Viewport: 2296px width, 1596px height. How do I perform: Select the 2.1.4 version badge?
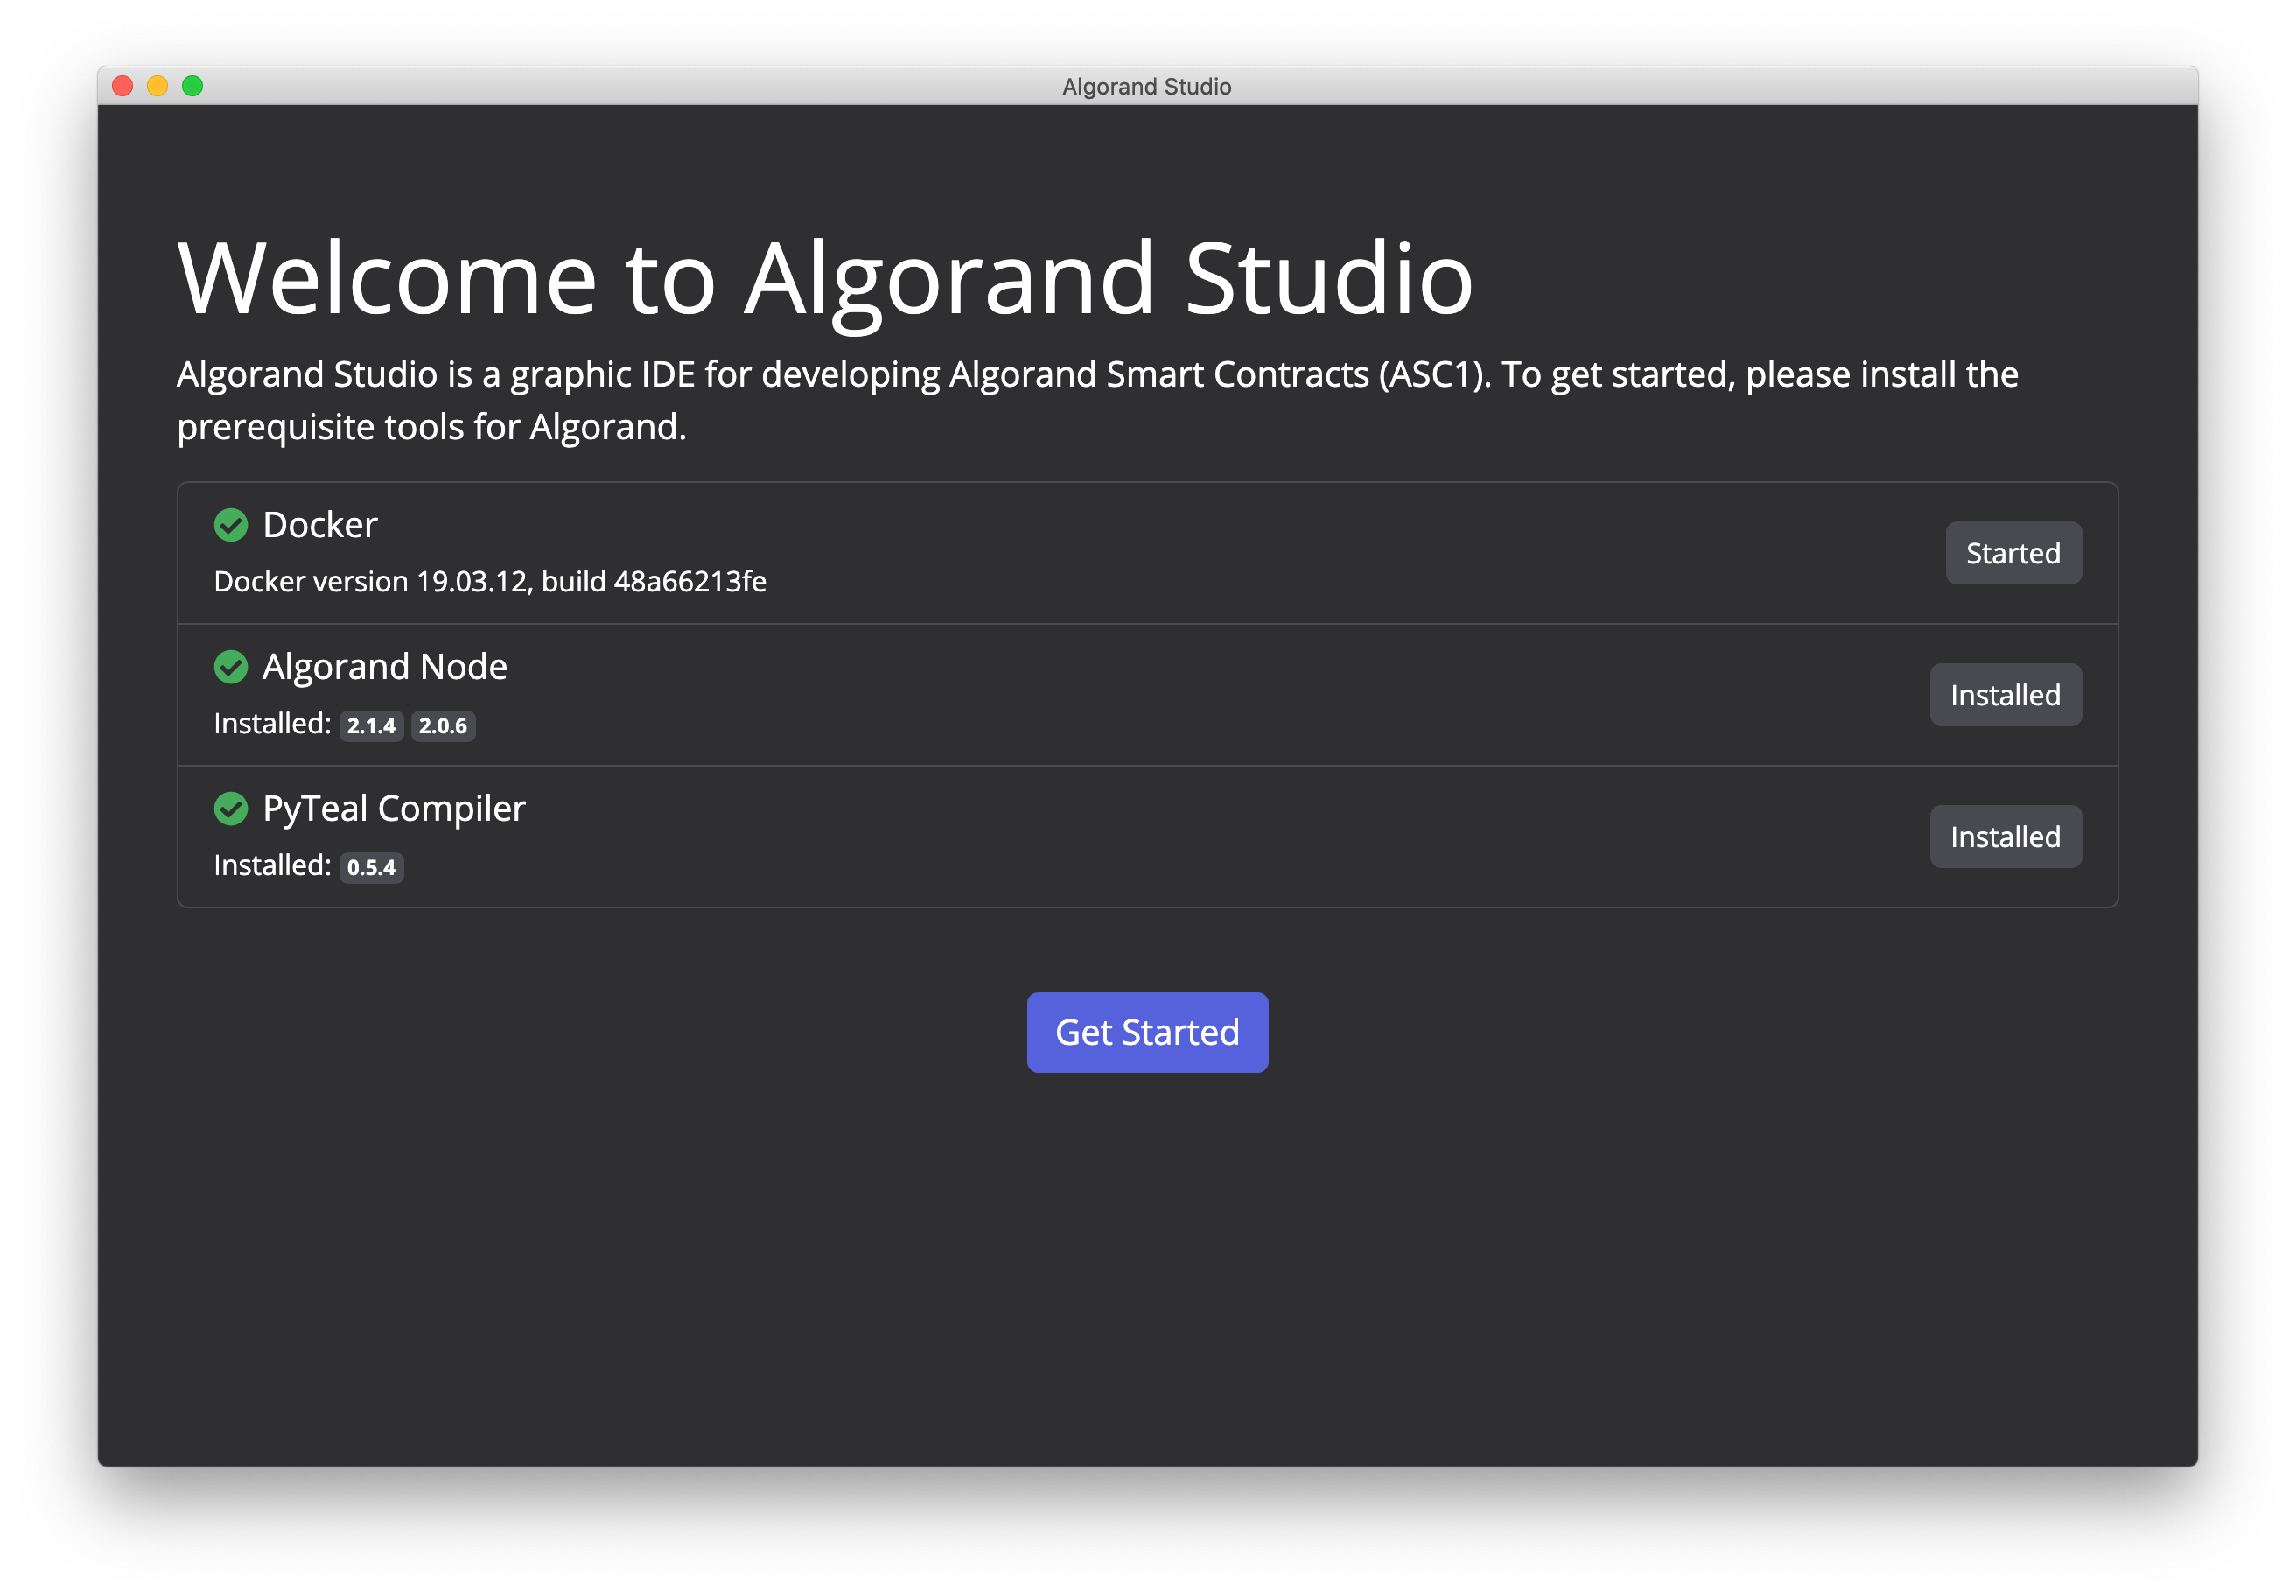pos(371,727)
